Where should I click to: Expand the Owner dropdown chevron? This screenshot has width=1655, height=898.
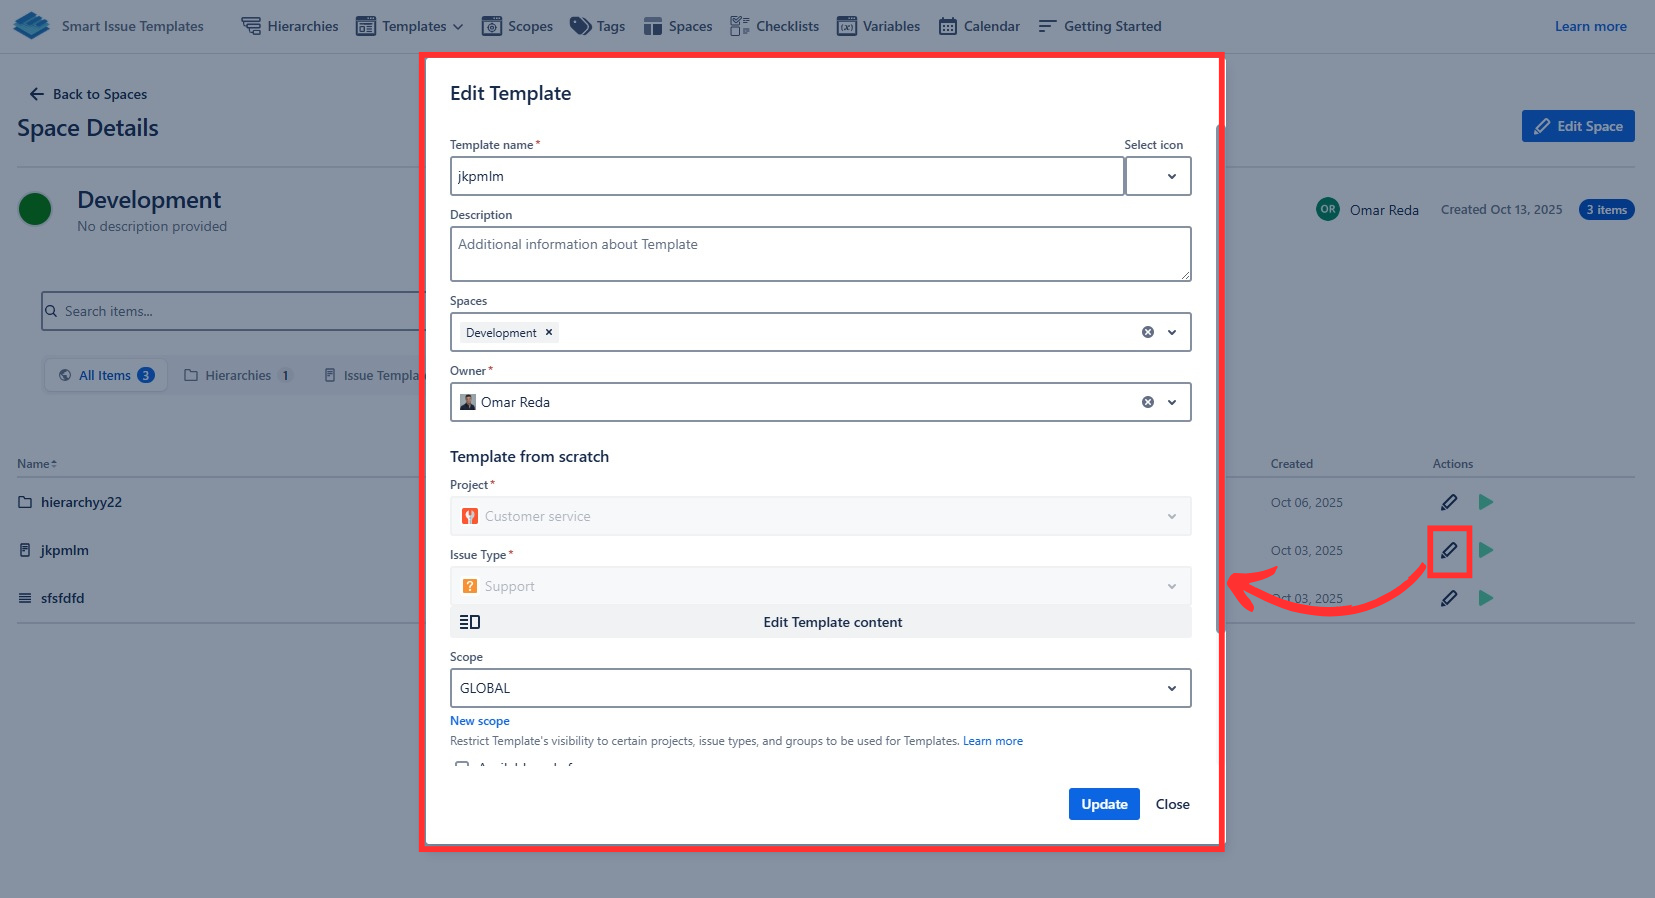coord(1172,402)
